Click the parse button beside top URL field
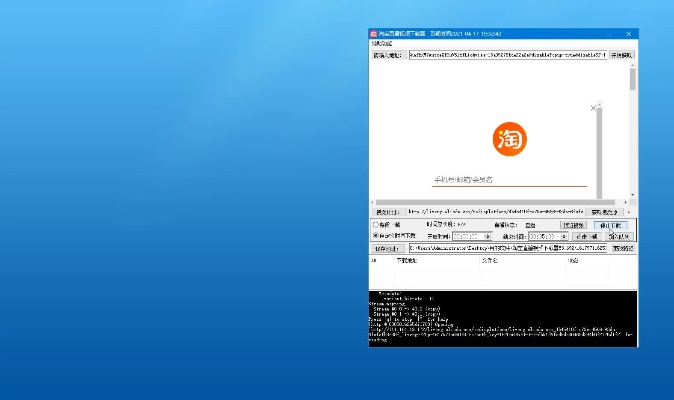 click(622, 55)
